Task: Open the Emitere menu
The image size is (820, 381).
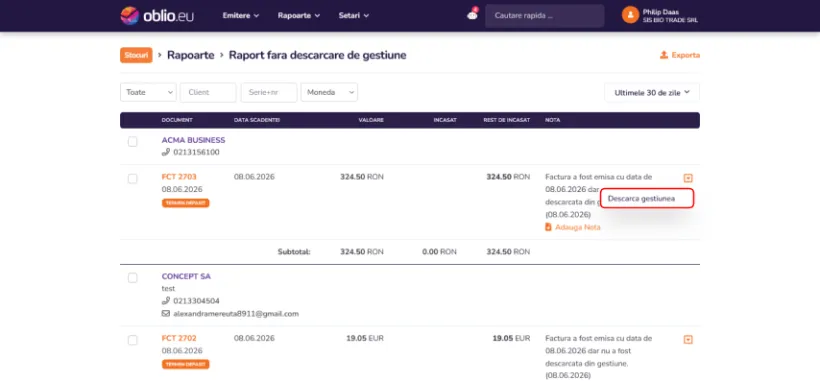Action: click(x=241, y=16)
